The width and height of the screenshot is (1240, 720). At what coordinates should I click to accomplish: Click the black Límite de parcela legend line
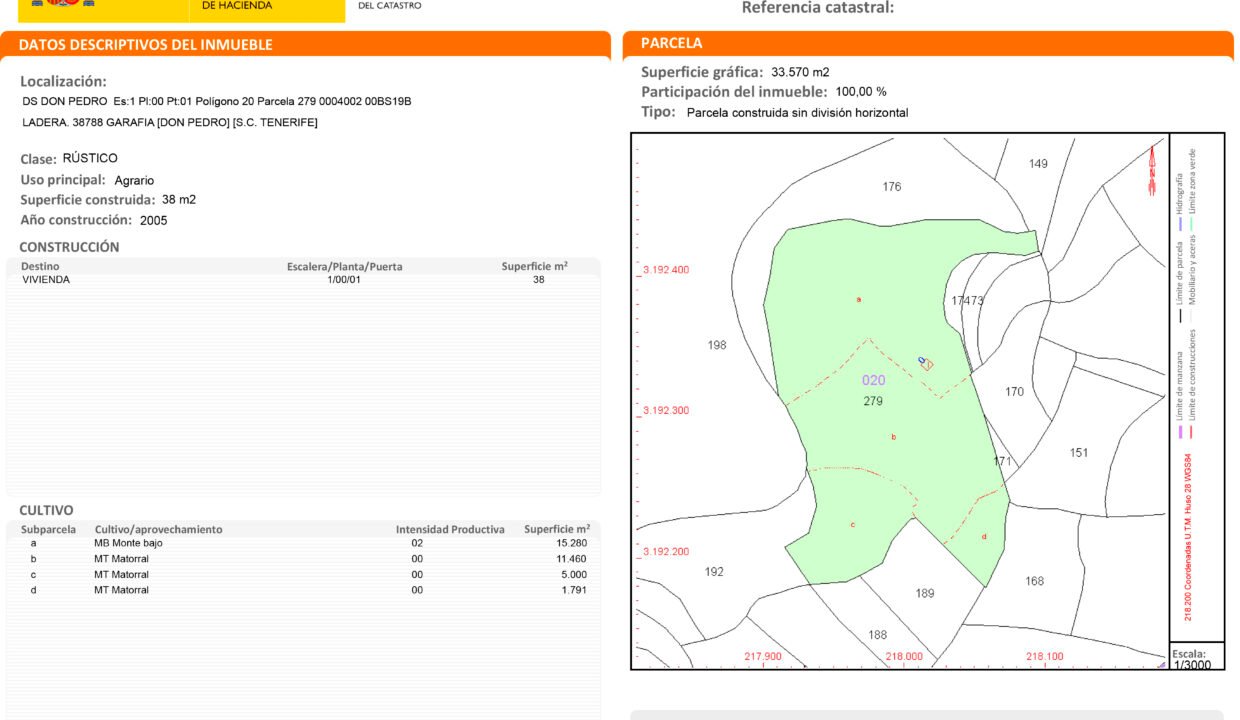pos(1180,316)
